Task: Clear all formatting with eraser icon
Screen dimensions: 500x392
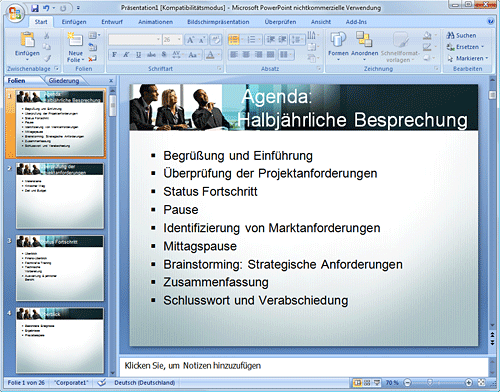Action: click(216, 40)
